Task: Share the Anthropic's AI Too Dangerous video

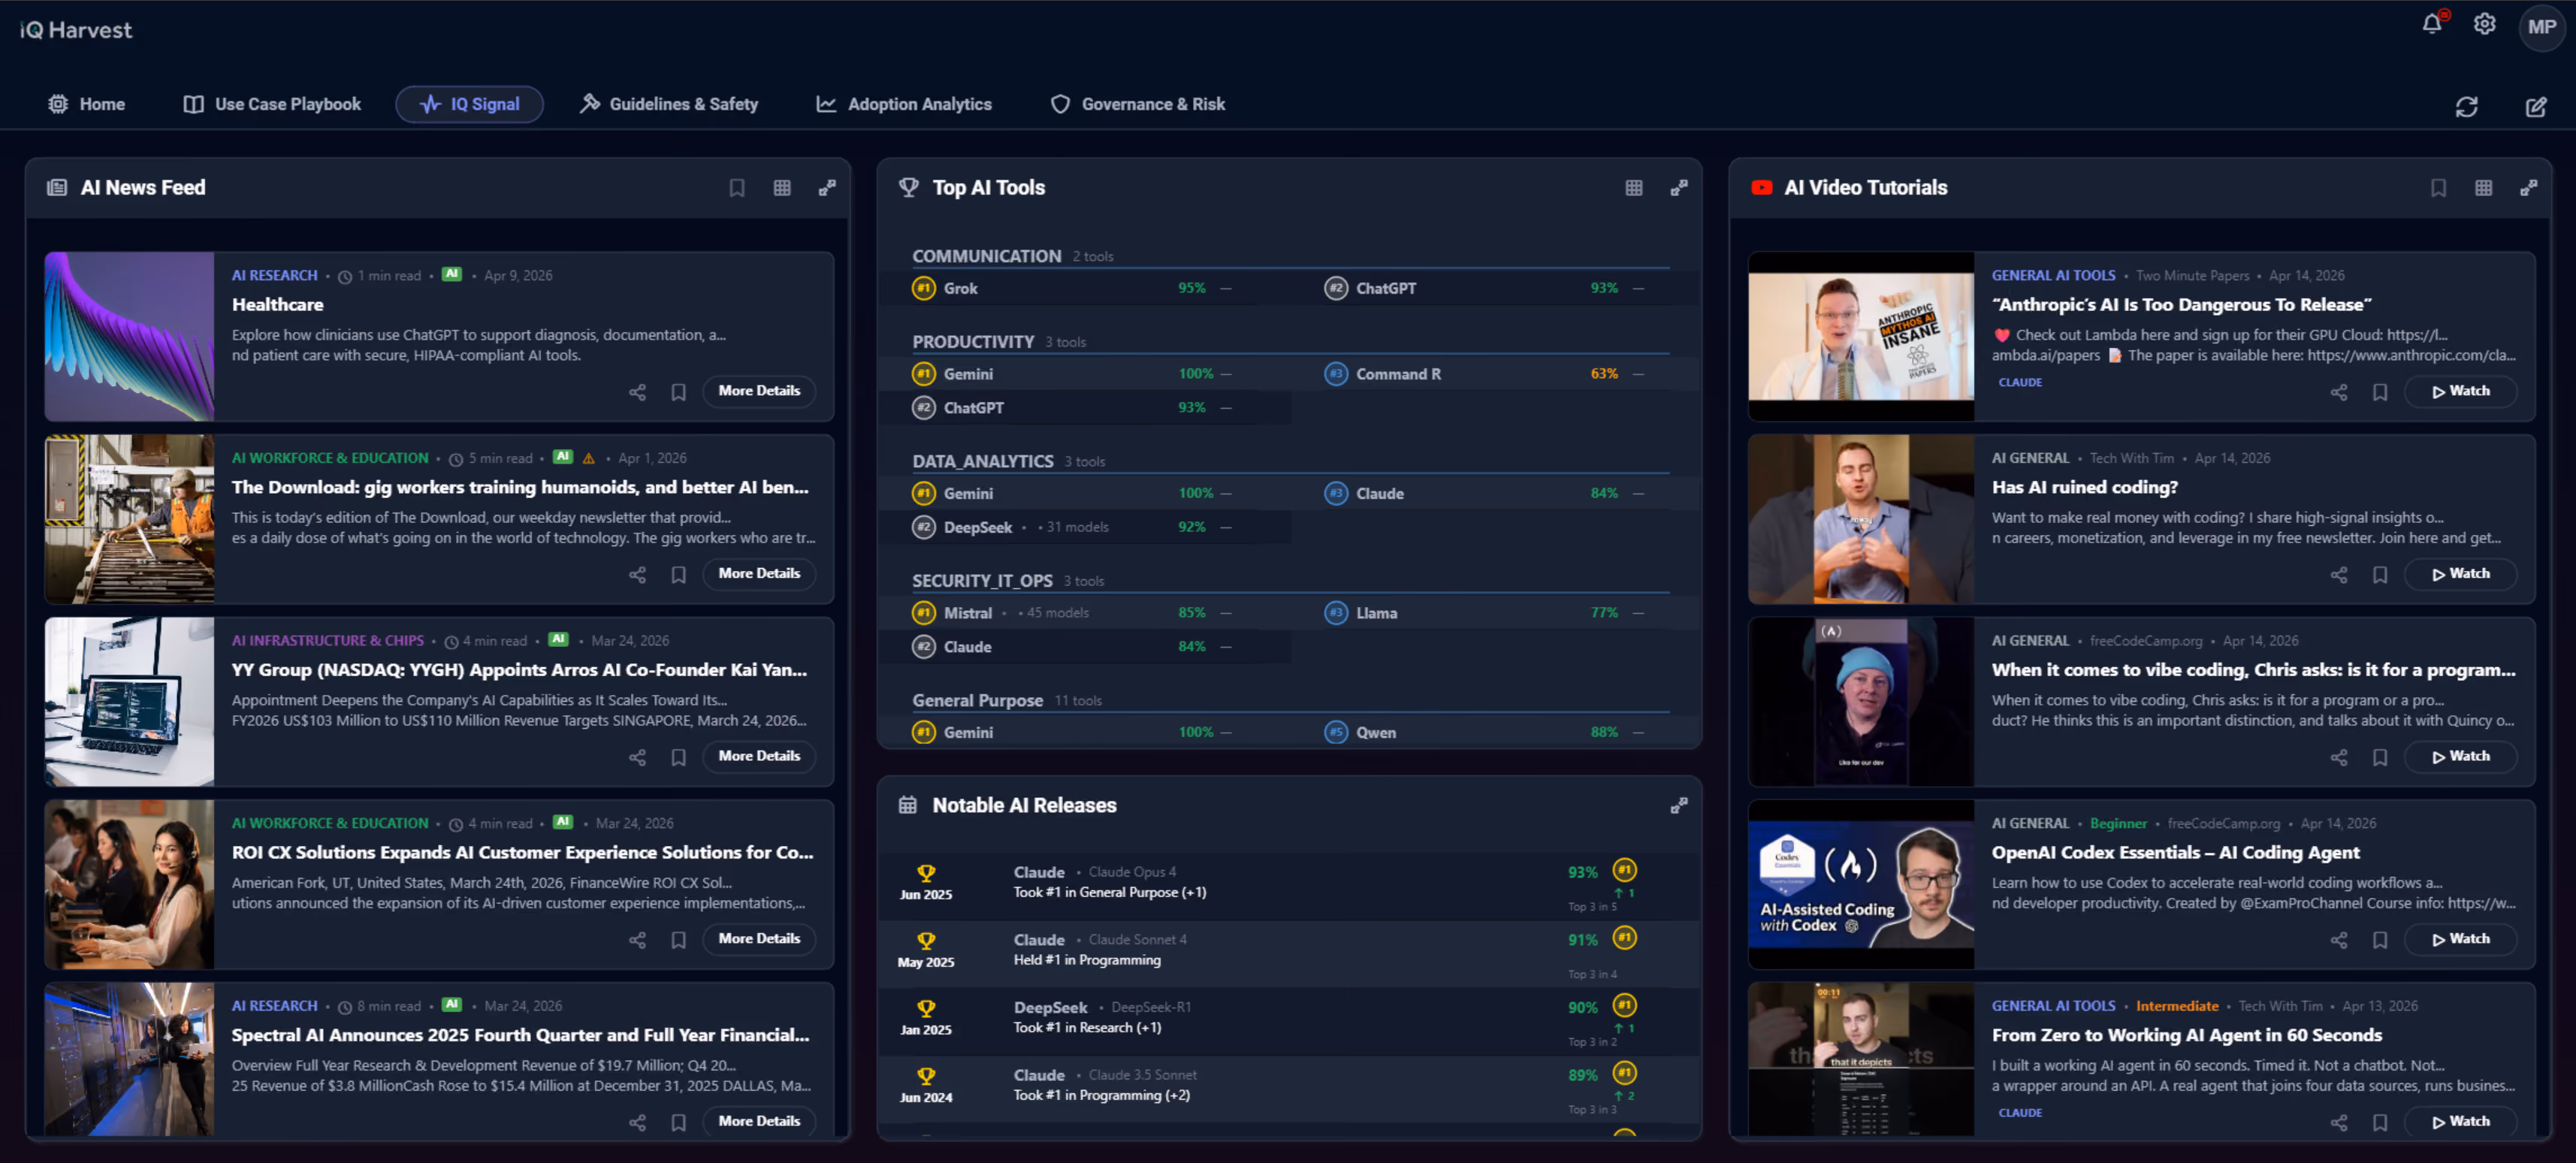Action: click(x=2339, y=392)
